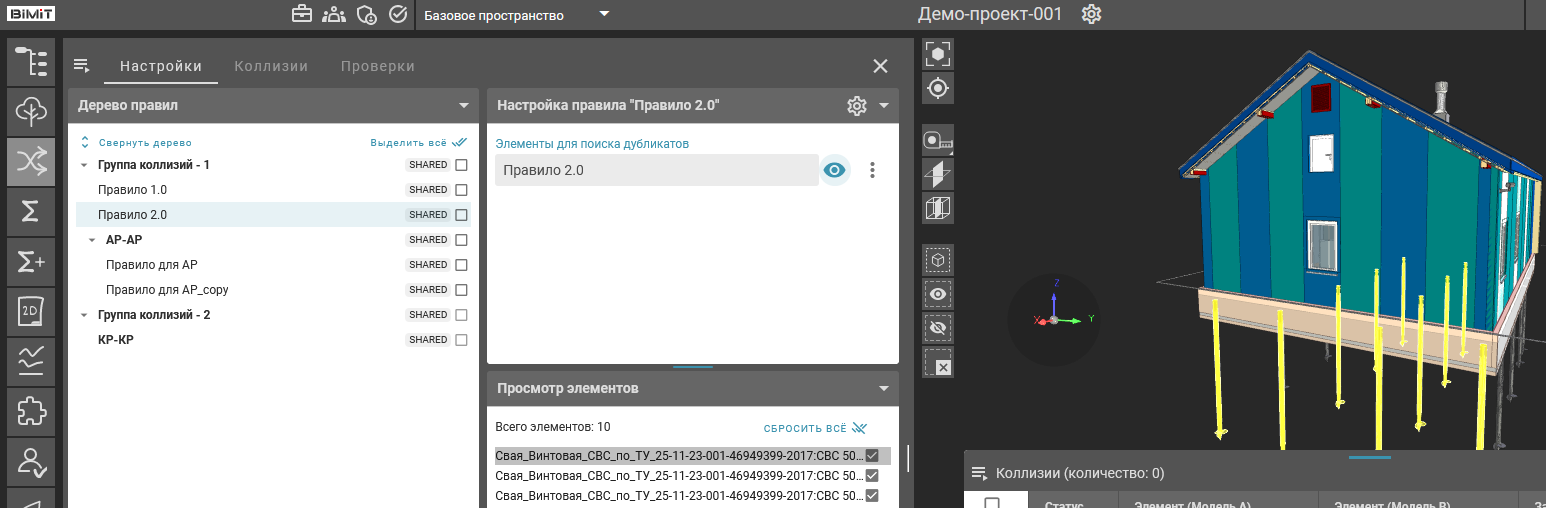Click the zoom-to-fit icon in viewport

(938, 54)
